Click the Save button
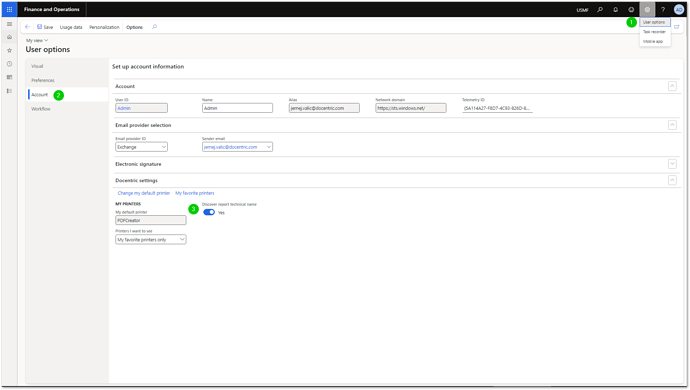 (x=45, y=27)
